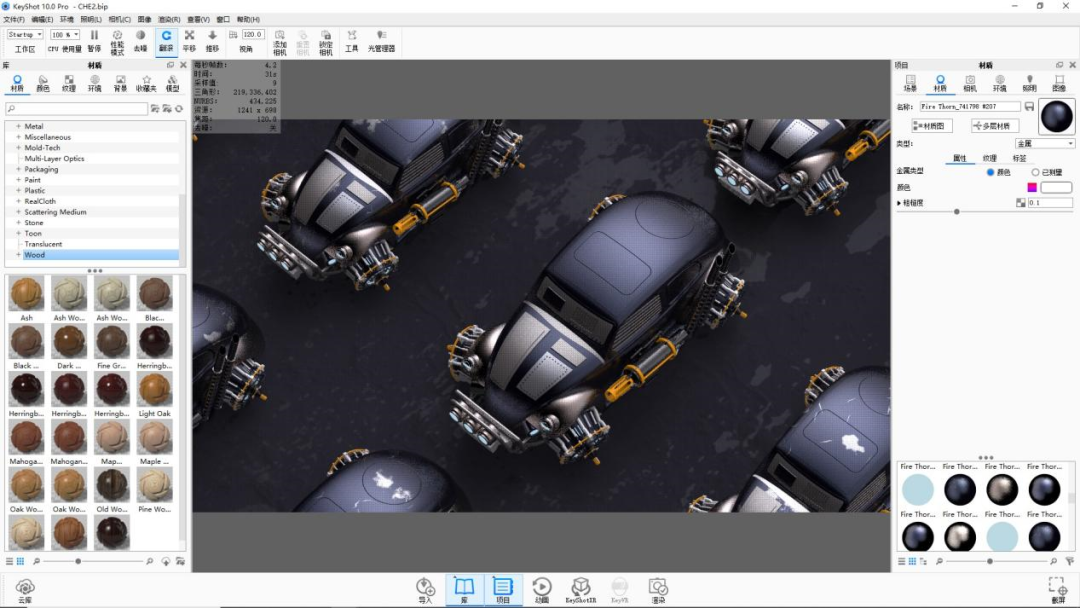This screenshot has width=1080, height=608.
Task: Open the Startup workspace dropdown
Action: click(25, 34)
